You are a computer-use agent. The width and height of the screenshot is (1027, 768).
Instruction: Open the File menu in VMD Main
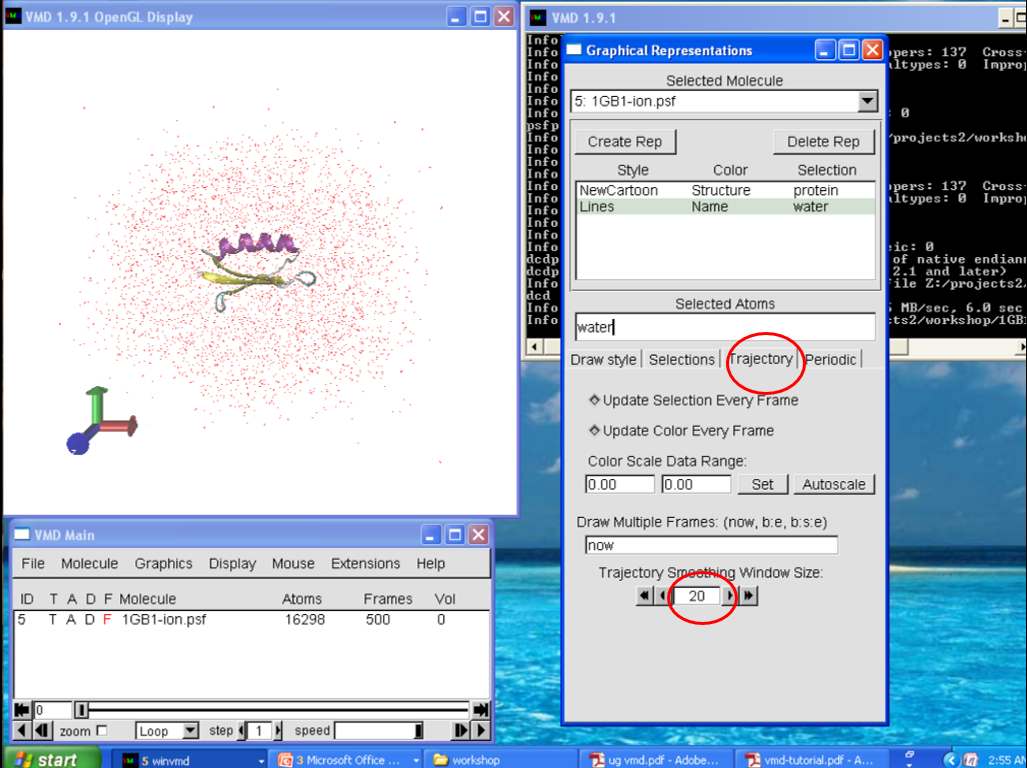(x=33, y=564)
